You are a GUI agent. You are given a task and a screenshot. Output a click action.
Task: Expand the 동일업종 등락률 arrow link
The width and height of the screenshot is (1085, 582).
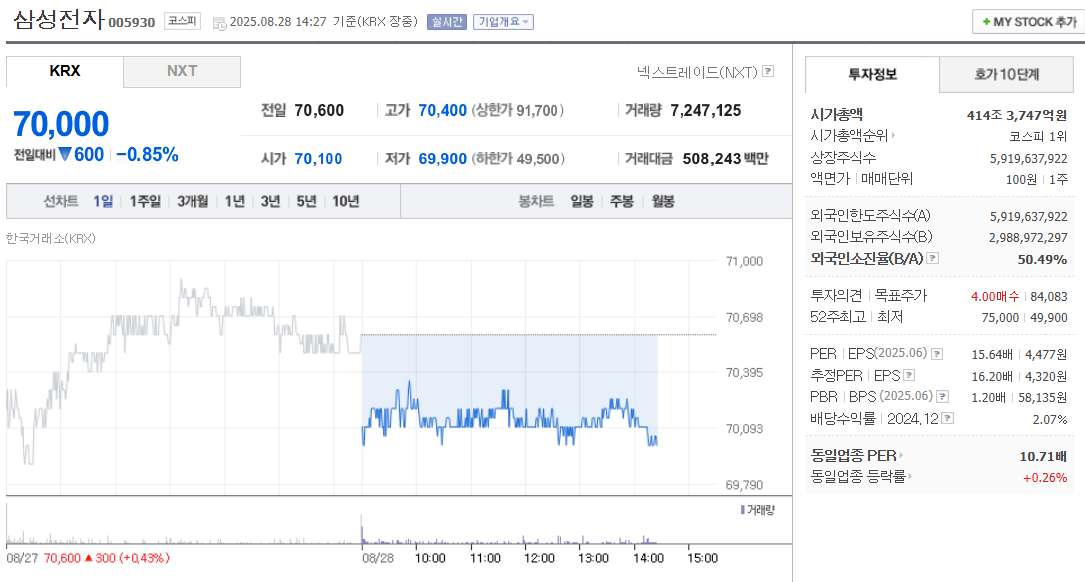[909, 476]
